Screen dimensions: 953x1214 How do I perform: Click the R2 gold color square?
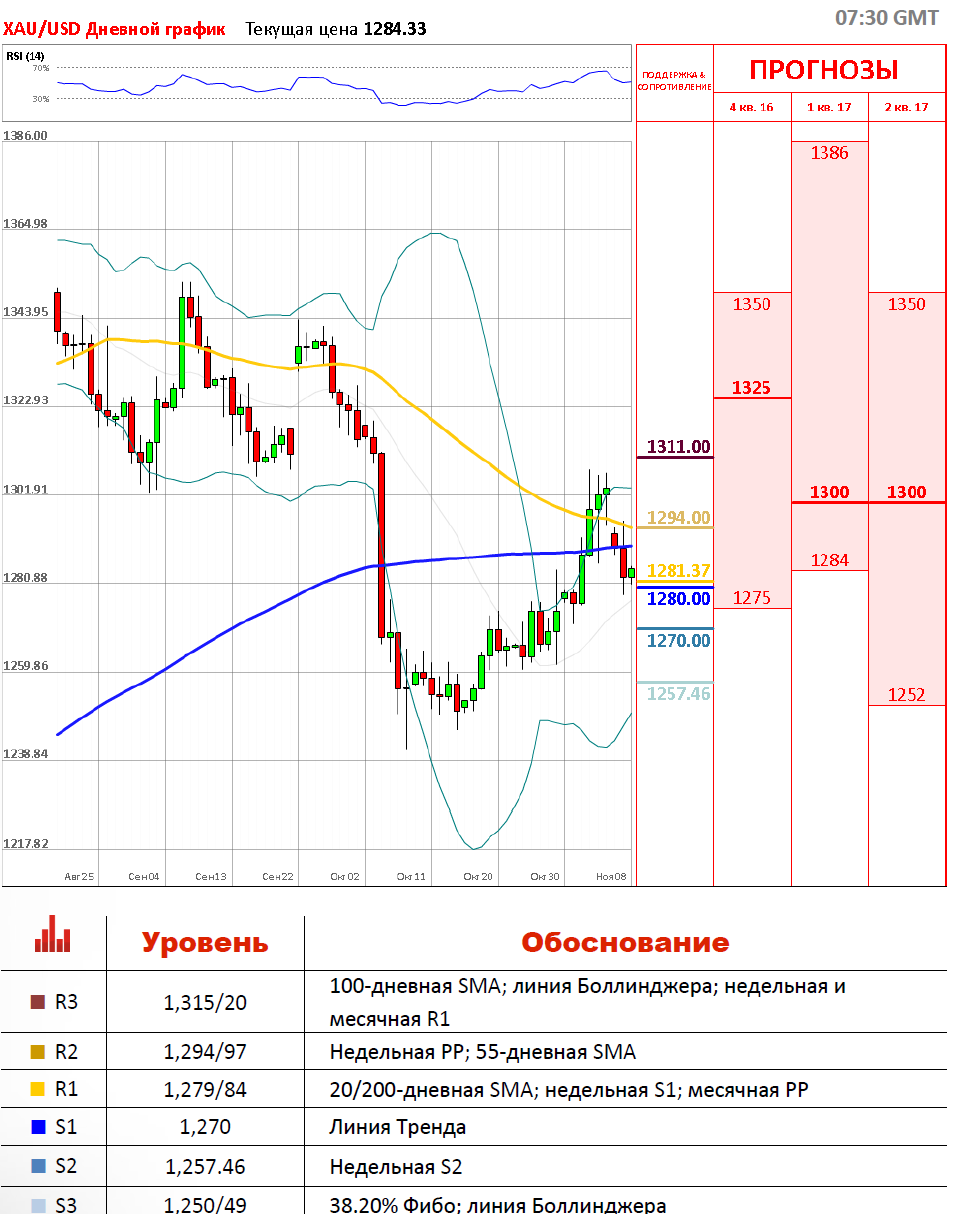tap(38, 1052)
